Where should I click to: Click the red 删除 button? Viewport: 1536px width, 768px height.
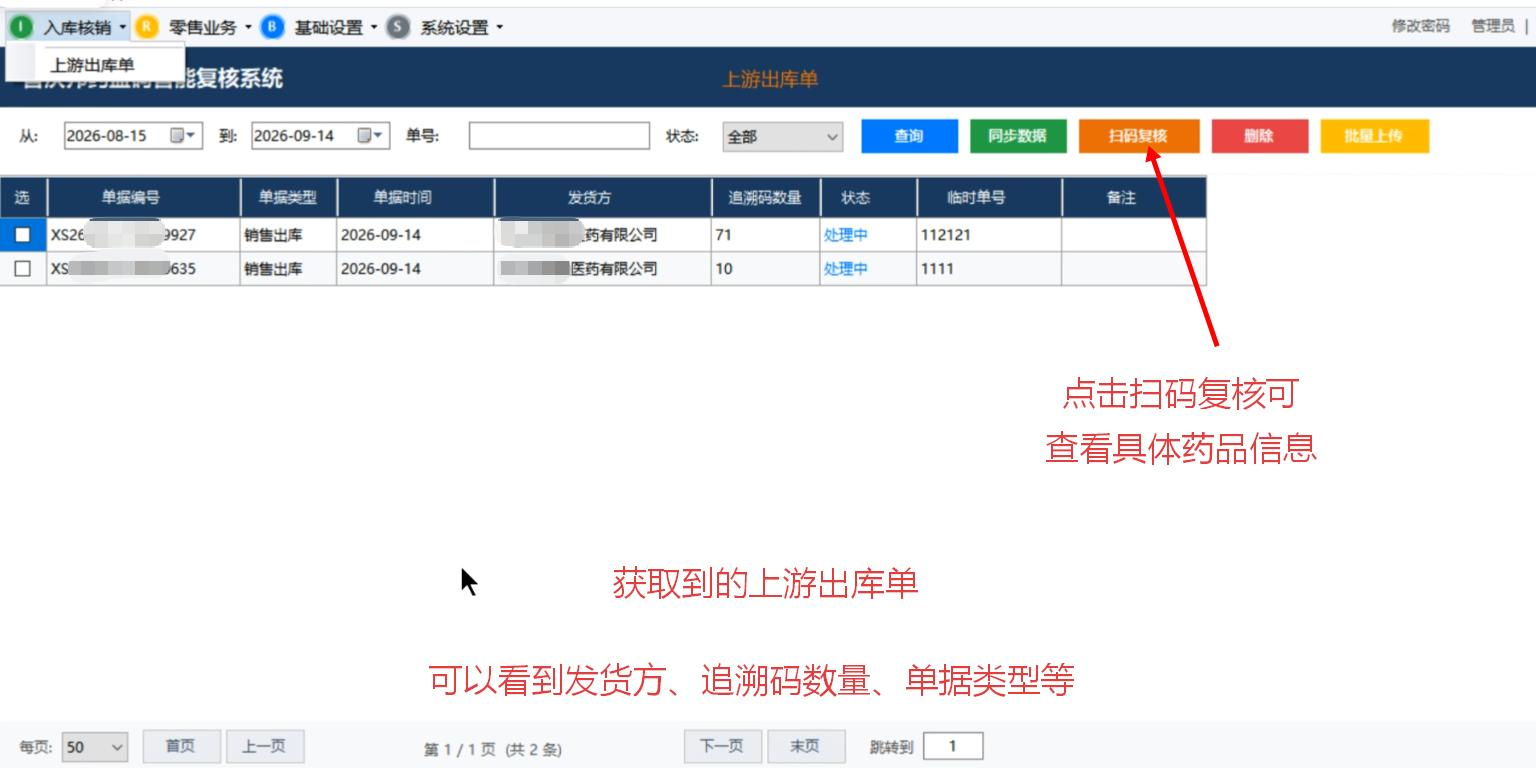pyautogui.click(x=1260, y=136)
